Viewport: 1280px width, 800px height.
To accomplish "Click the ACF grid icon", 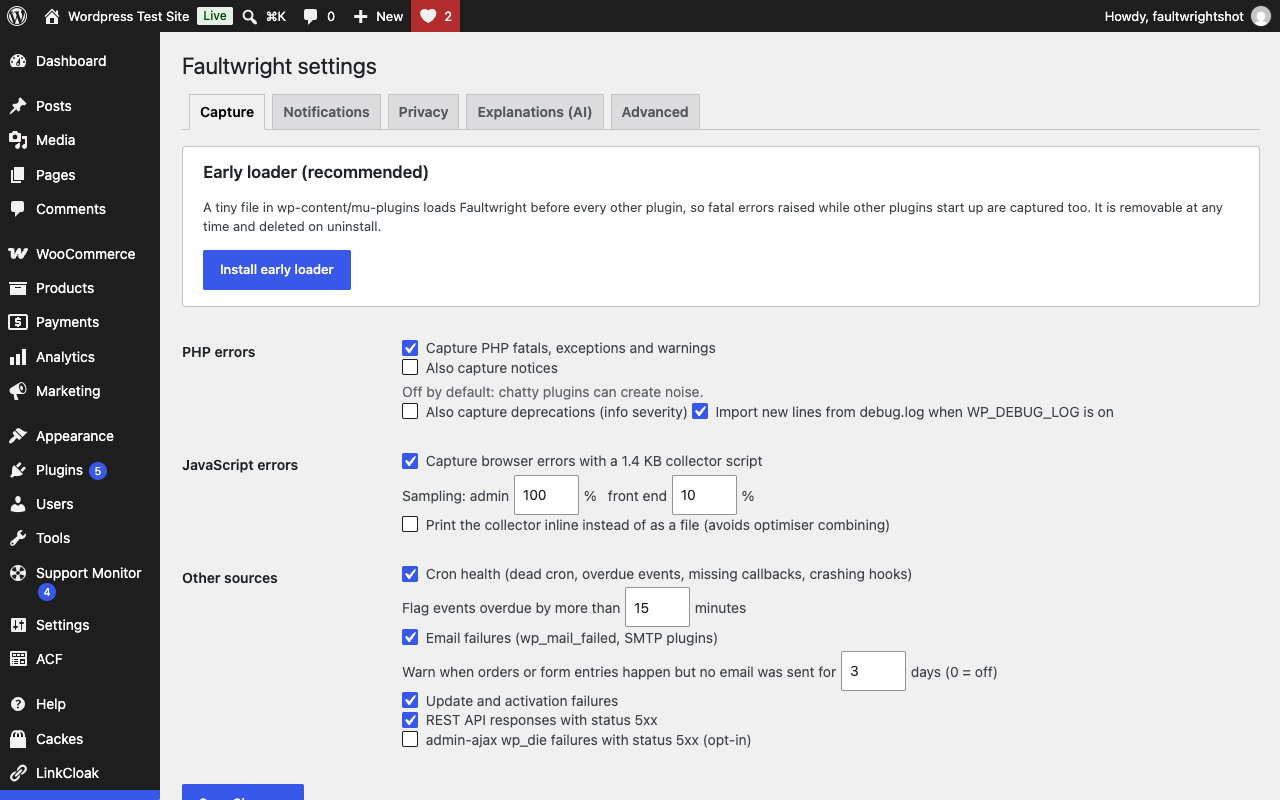I will click(x=18, y=659).
